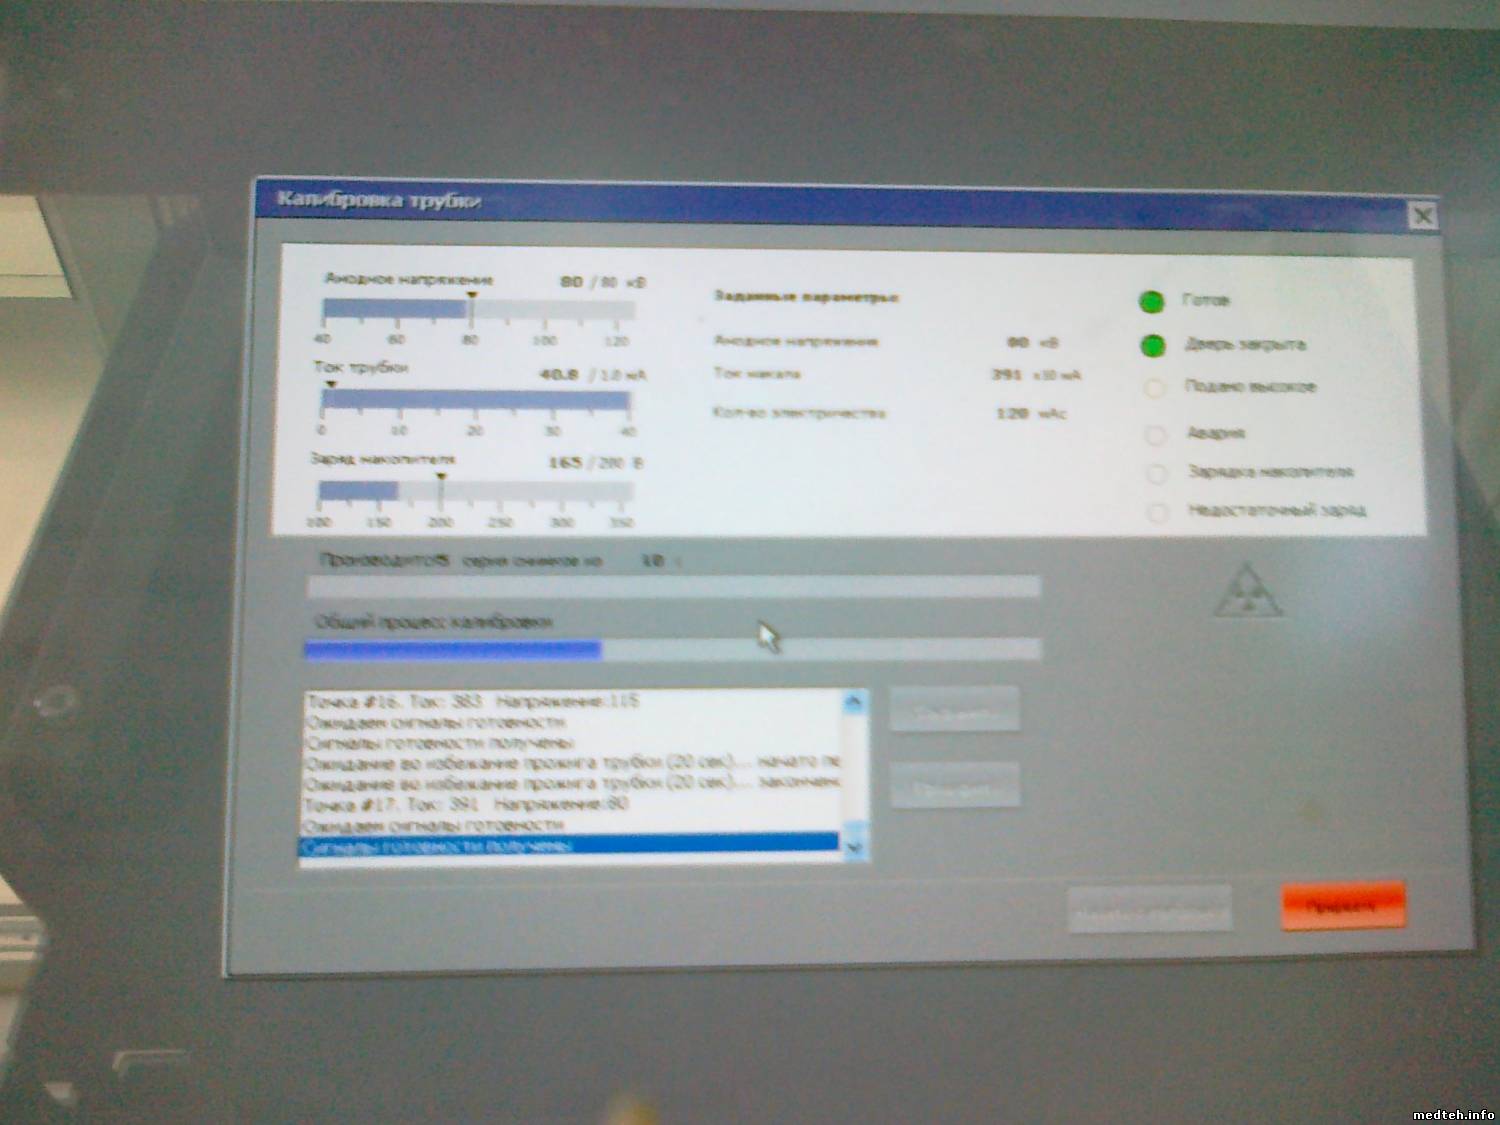The width and height of the screenshot is (1500, 1125).
Task: Click the "Общий процесс калибровки" progress bar
Action: (x=672, y=651)
